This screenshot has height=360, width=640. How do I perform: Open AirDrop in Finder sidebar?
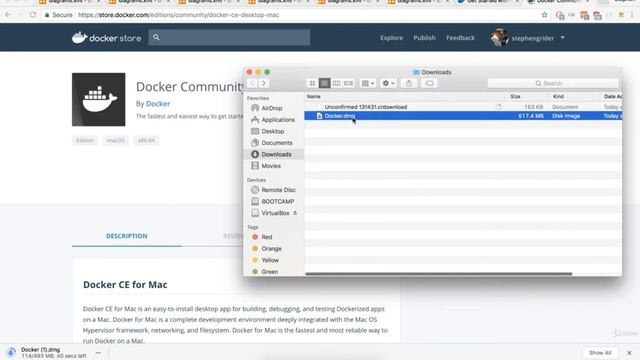point(273,108)
